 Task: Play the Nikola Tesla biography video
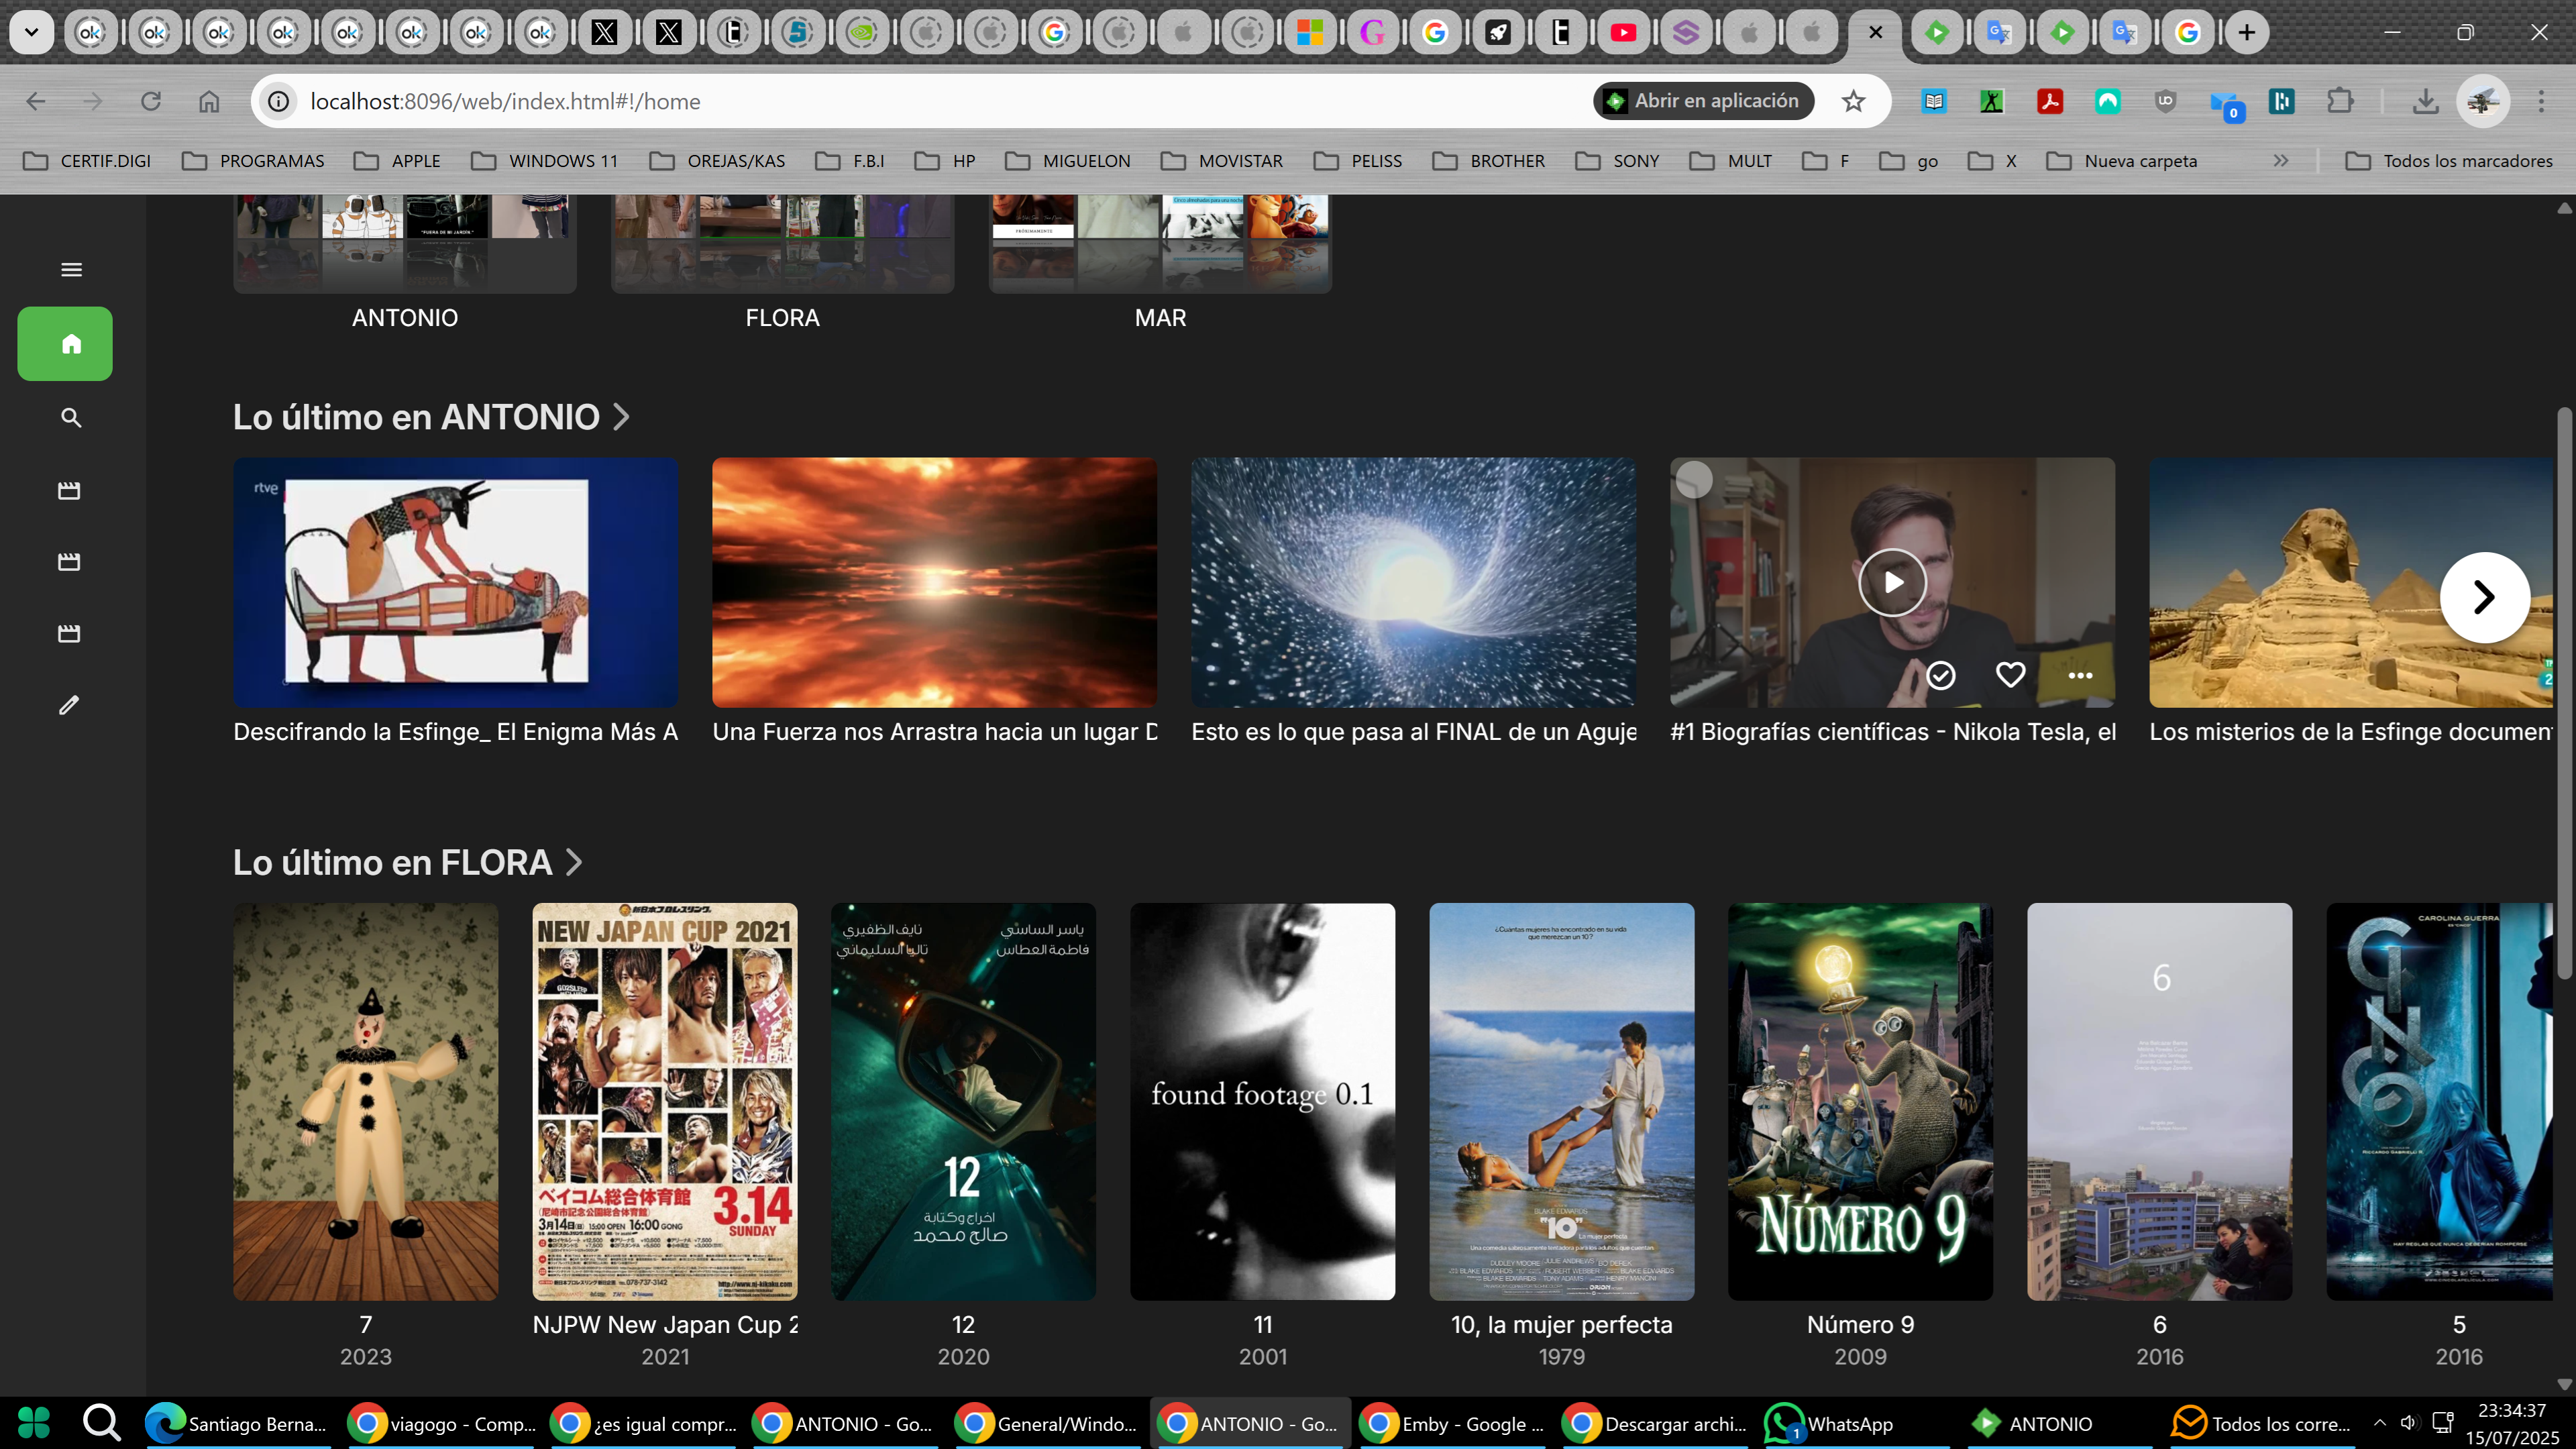pos(1892,582)
